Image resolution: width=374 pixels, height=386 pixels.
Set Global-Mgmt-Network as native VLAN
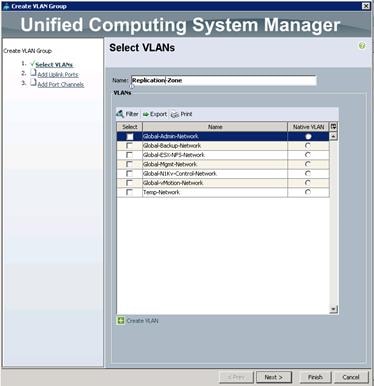click(308, 164)
